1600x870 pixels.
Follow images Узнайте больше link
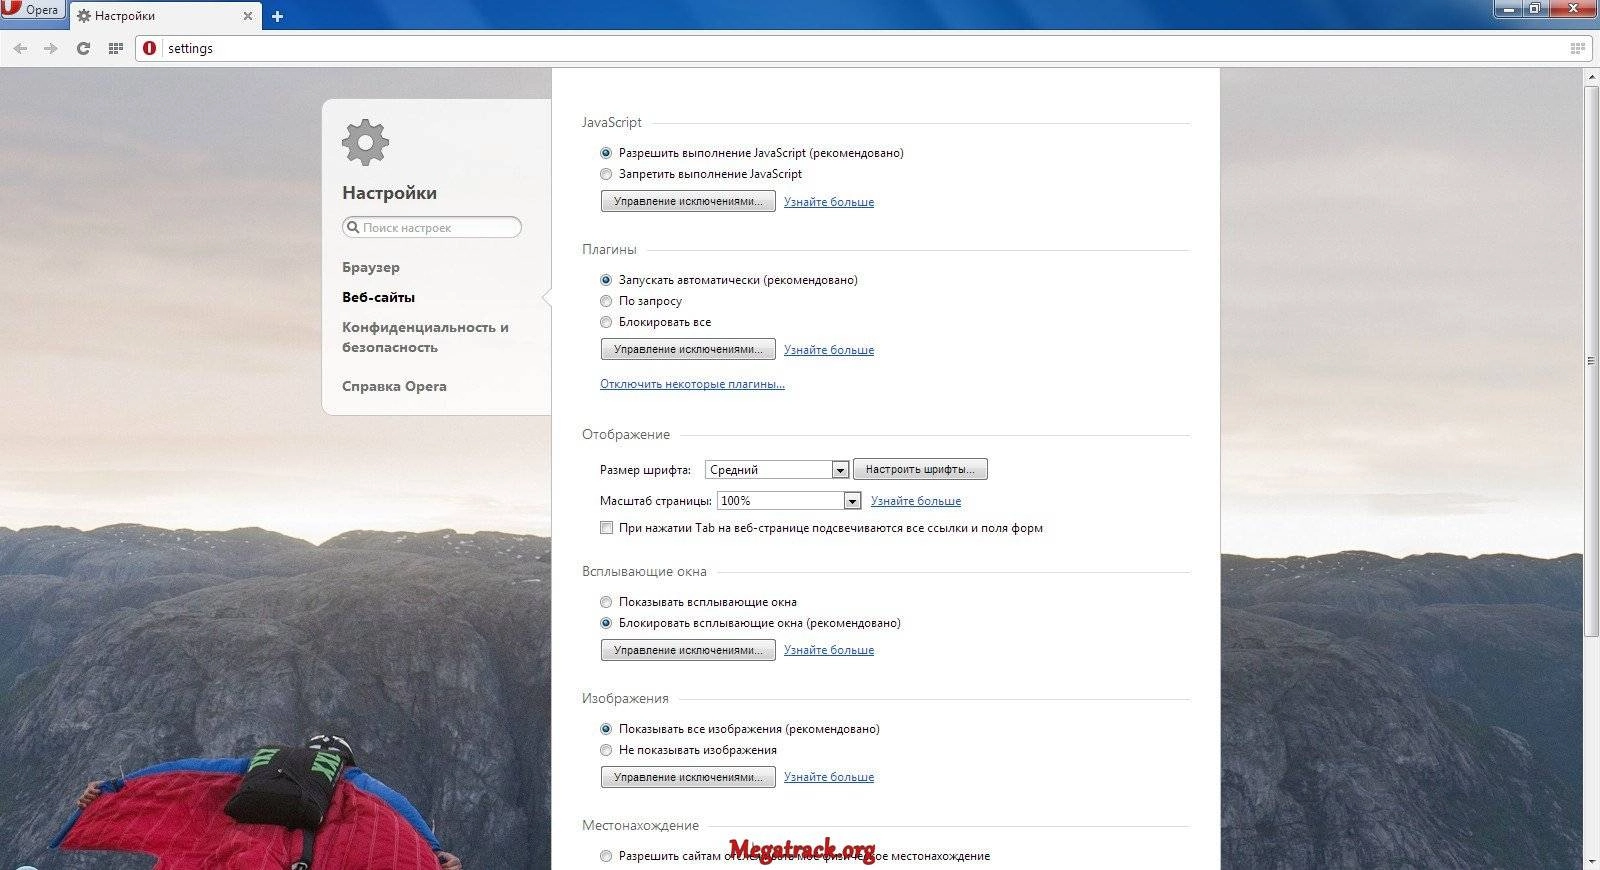(829, 777)
